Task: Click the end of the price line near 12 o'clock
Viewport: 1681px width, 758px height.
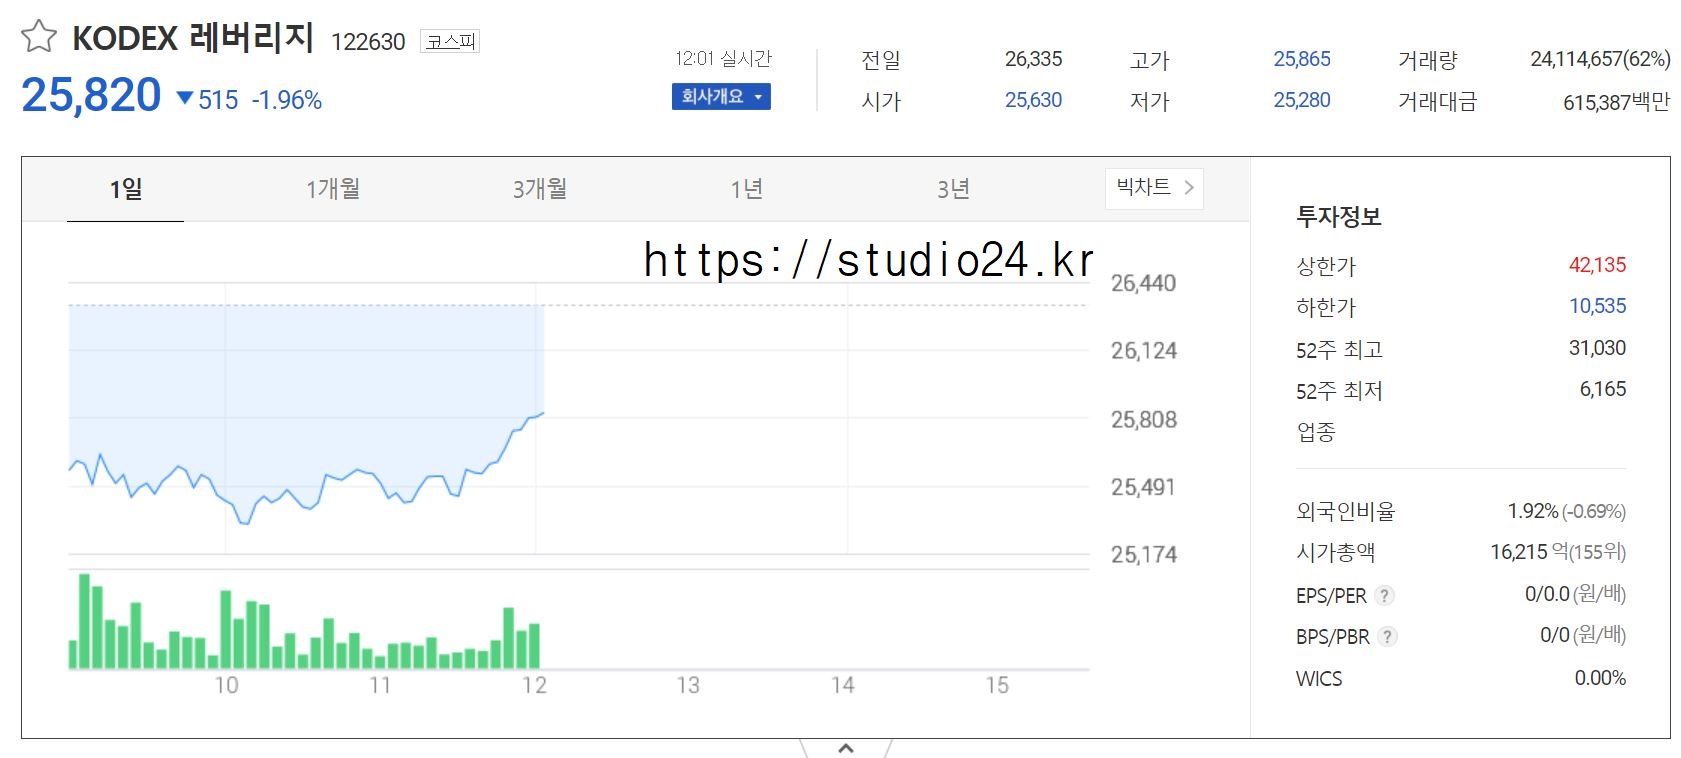Action: coord(542,412)
